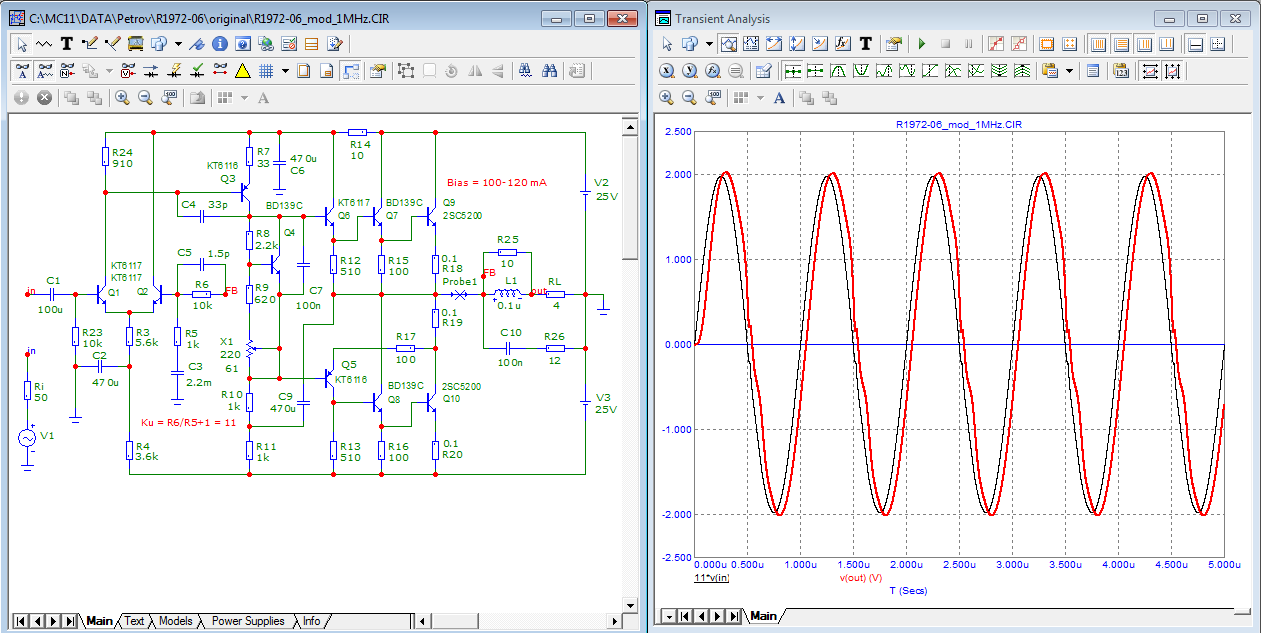Screen dimensions: 1261x633
Task: Toggle horizontal cursor mode in analysis toolbar
Action: [1195, 44]
